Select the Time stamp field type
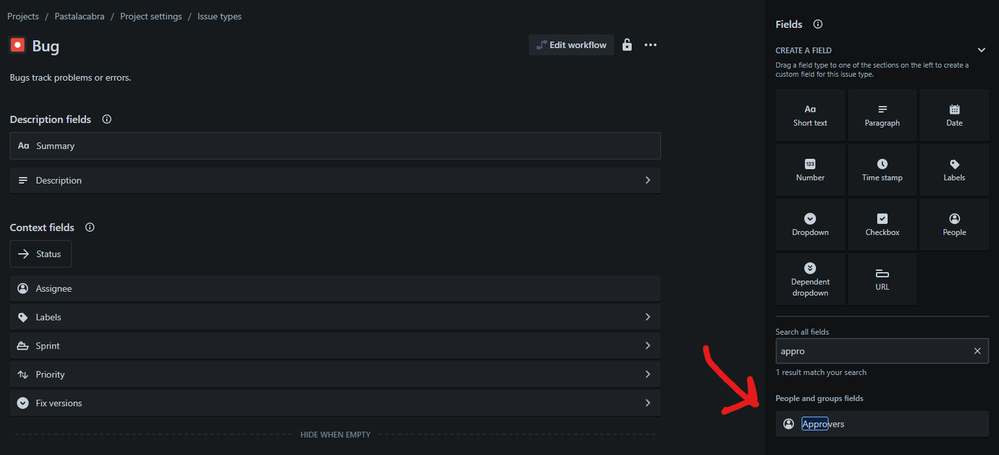Image resolution: width=999 pixels, height=455 pixels. tap(882, 170)
